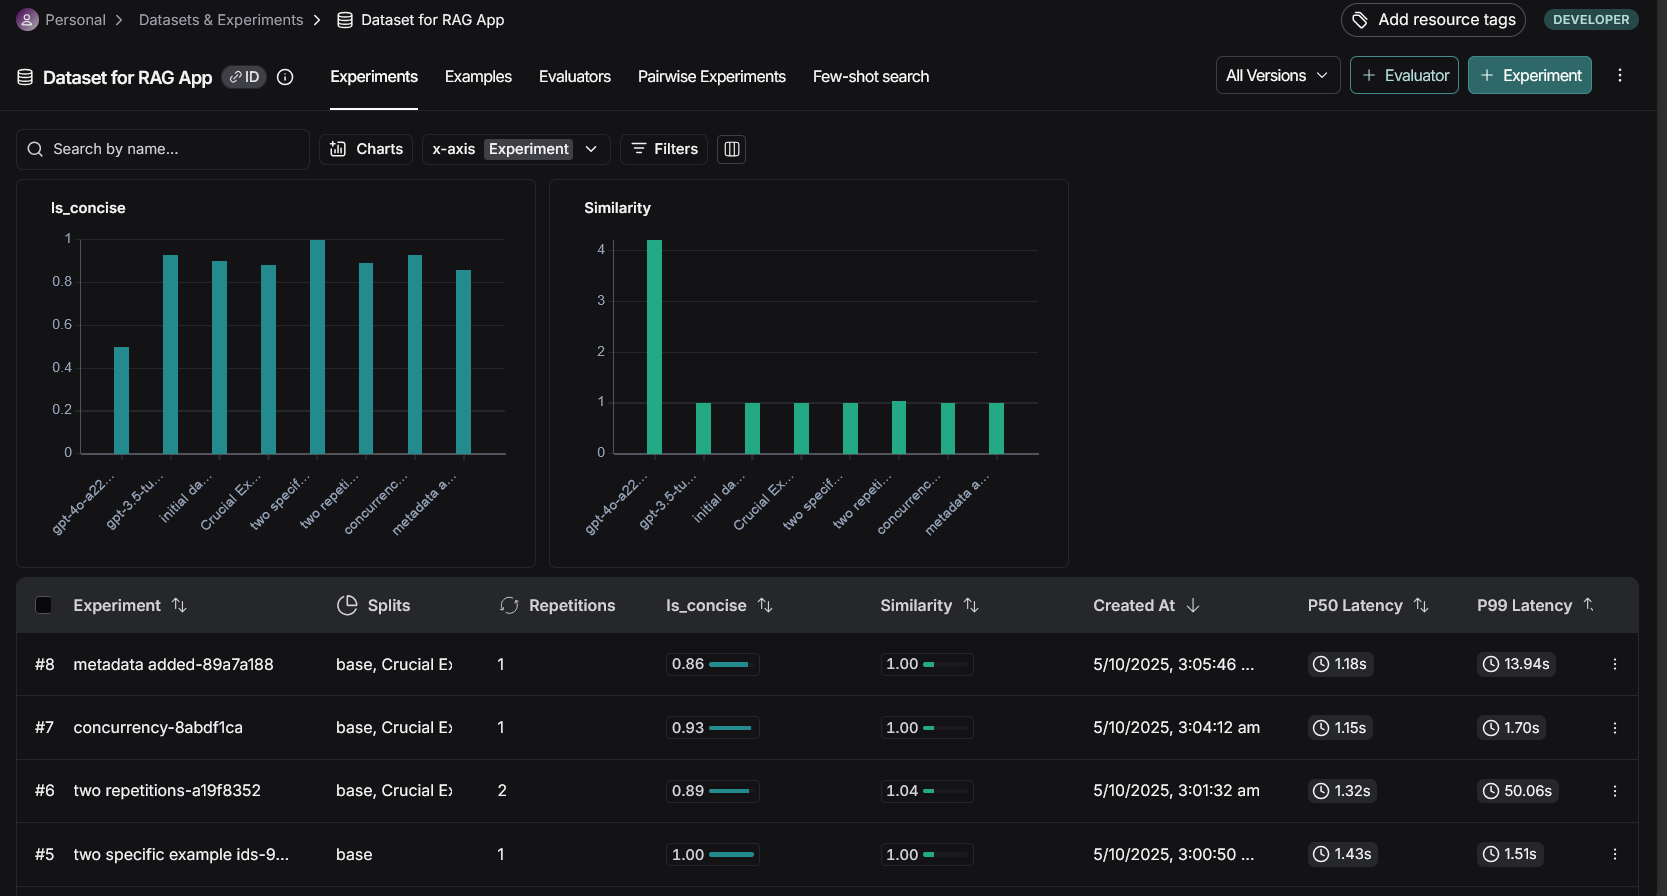Click the 5/10/2025, 3:04:12 am timestamp
Image resolution: width=1667 pixels, height=896 pixels.
coord(1176,728)
